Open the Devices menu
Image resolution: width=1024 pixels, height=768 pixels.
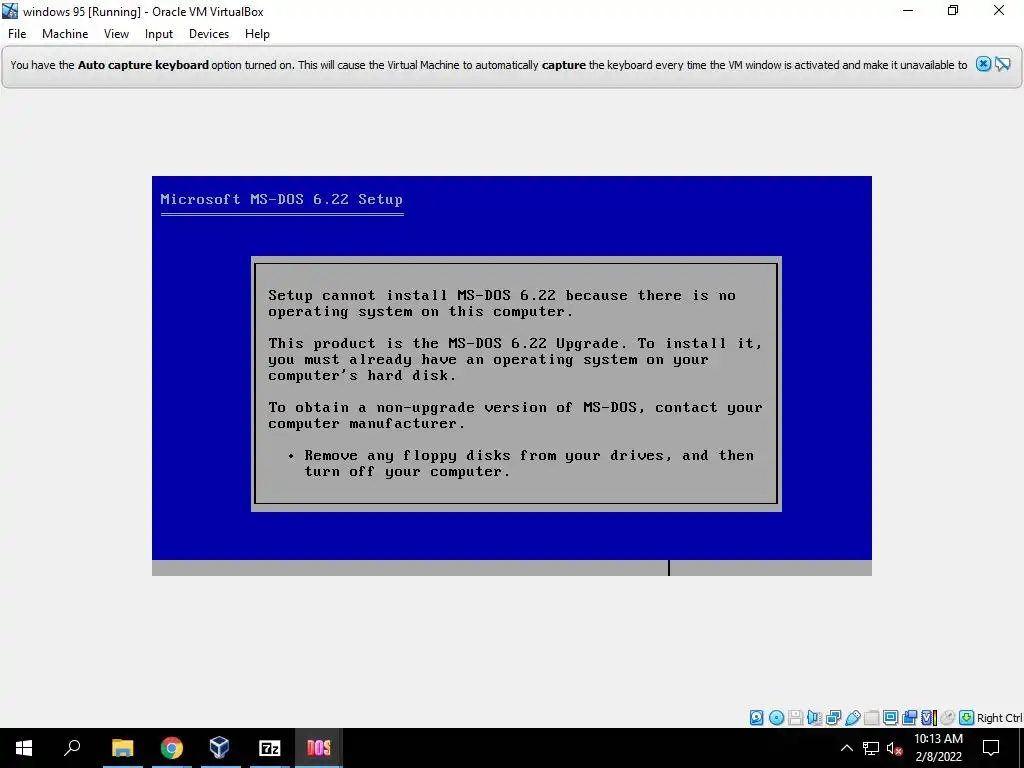point(209,34)
